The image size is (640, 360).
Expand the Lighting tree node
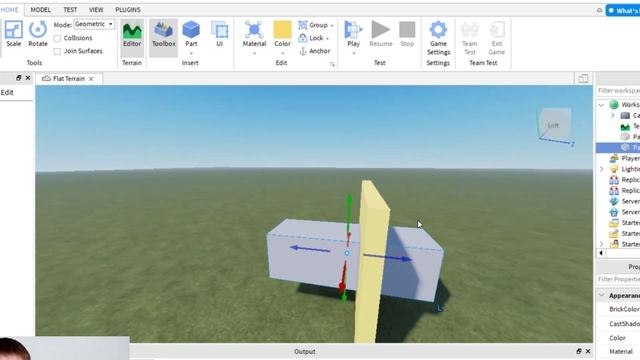601,169
